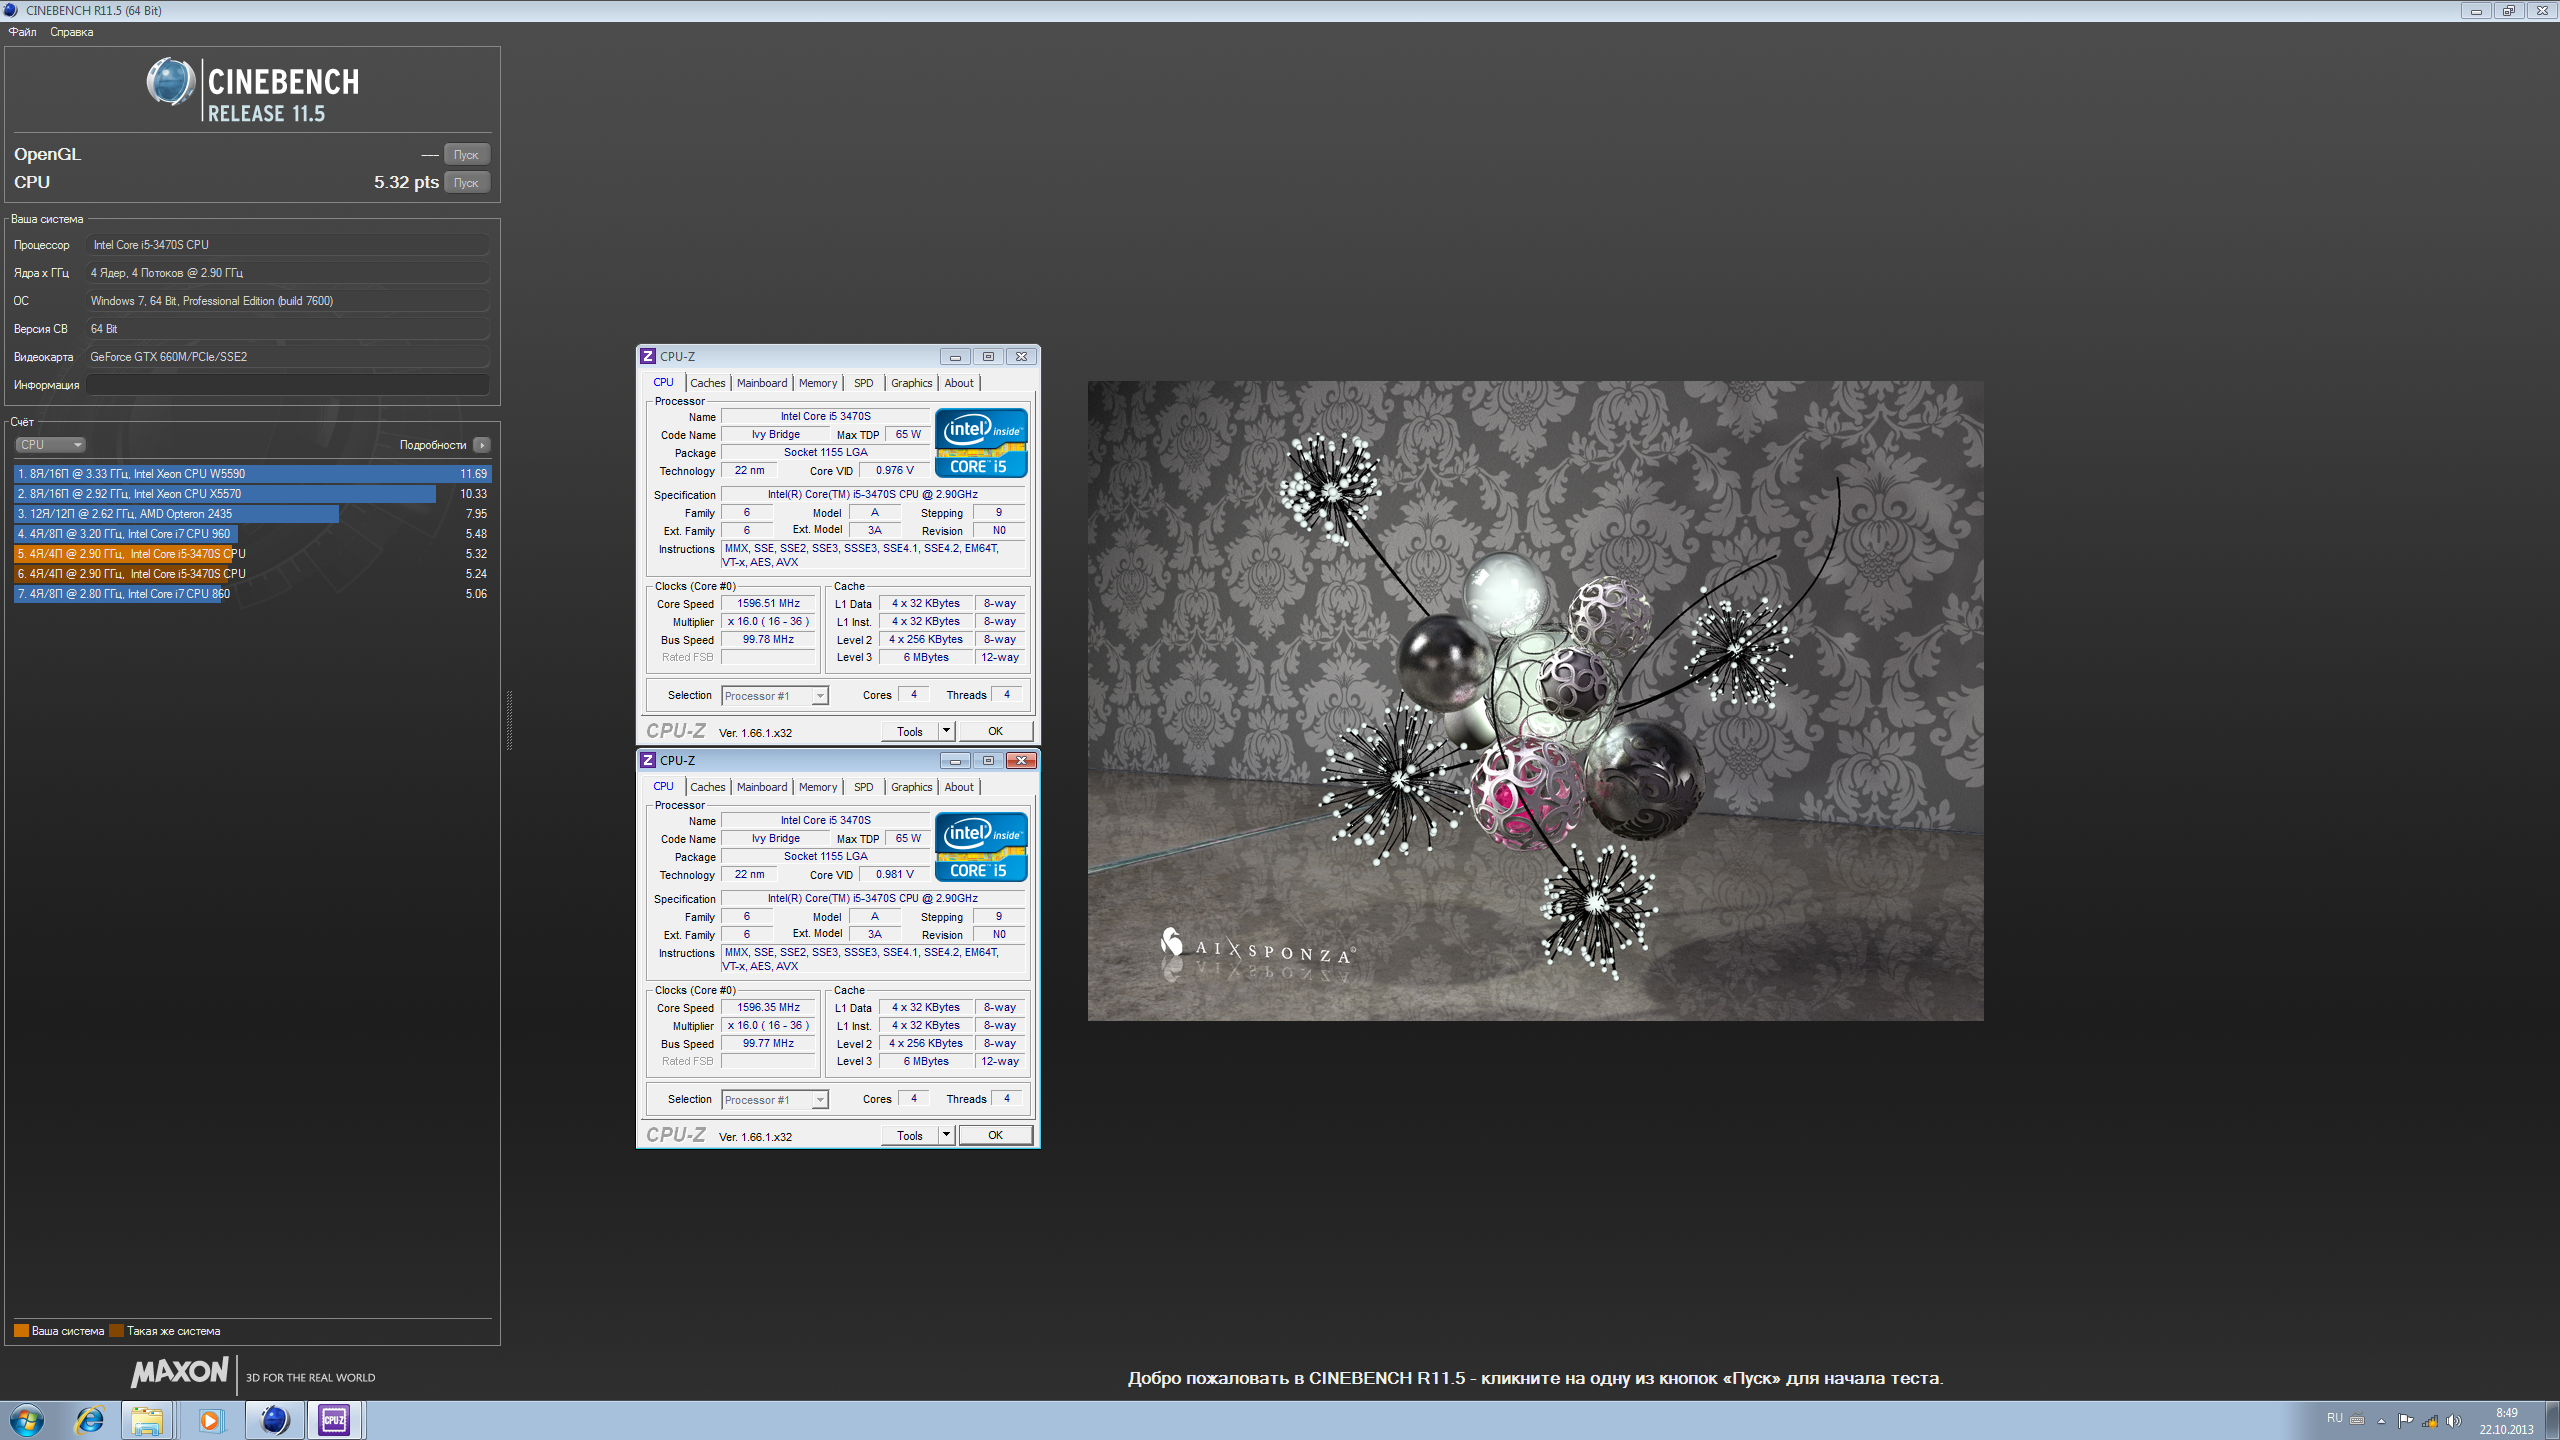
Task: Click OK in lower CPU-Z window
Action: point(995,1135)
